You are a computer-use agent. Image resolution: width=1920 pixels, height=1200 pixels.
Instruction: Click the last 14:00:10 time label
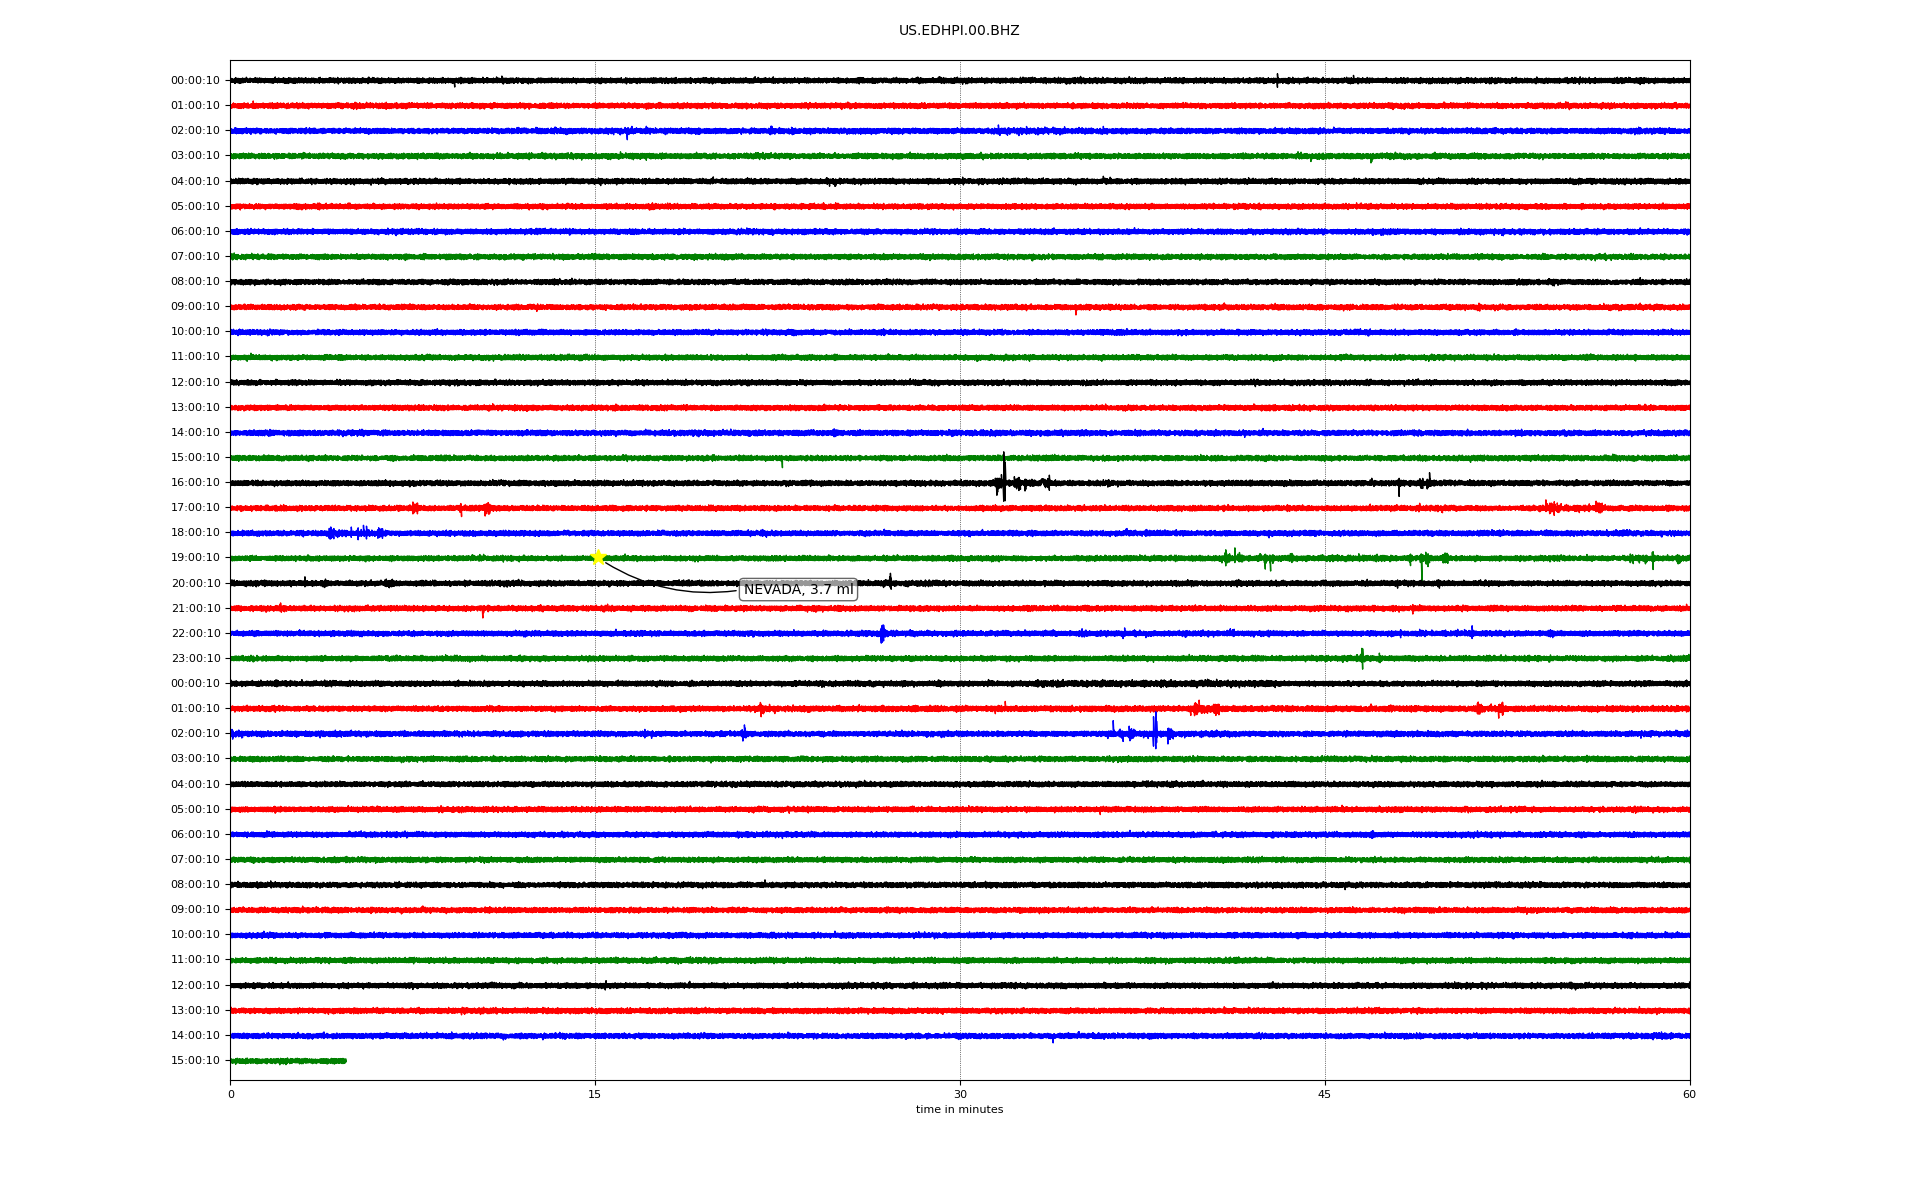pyautogui.click(x=195, y=1036)
